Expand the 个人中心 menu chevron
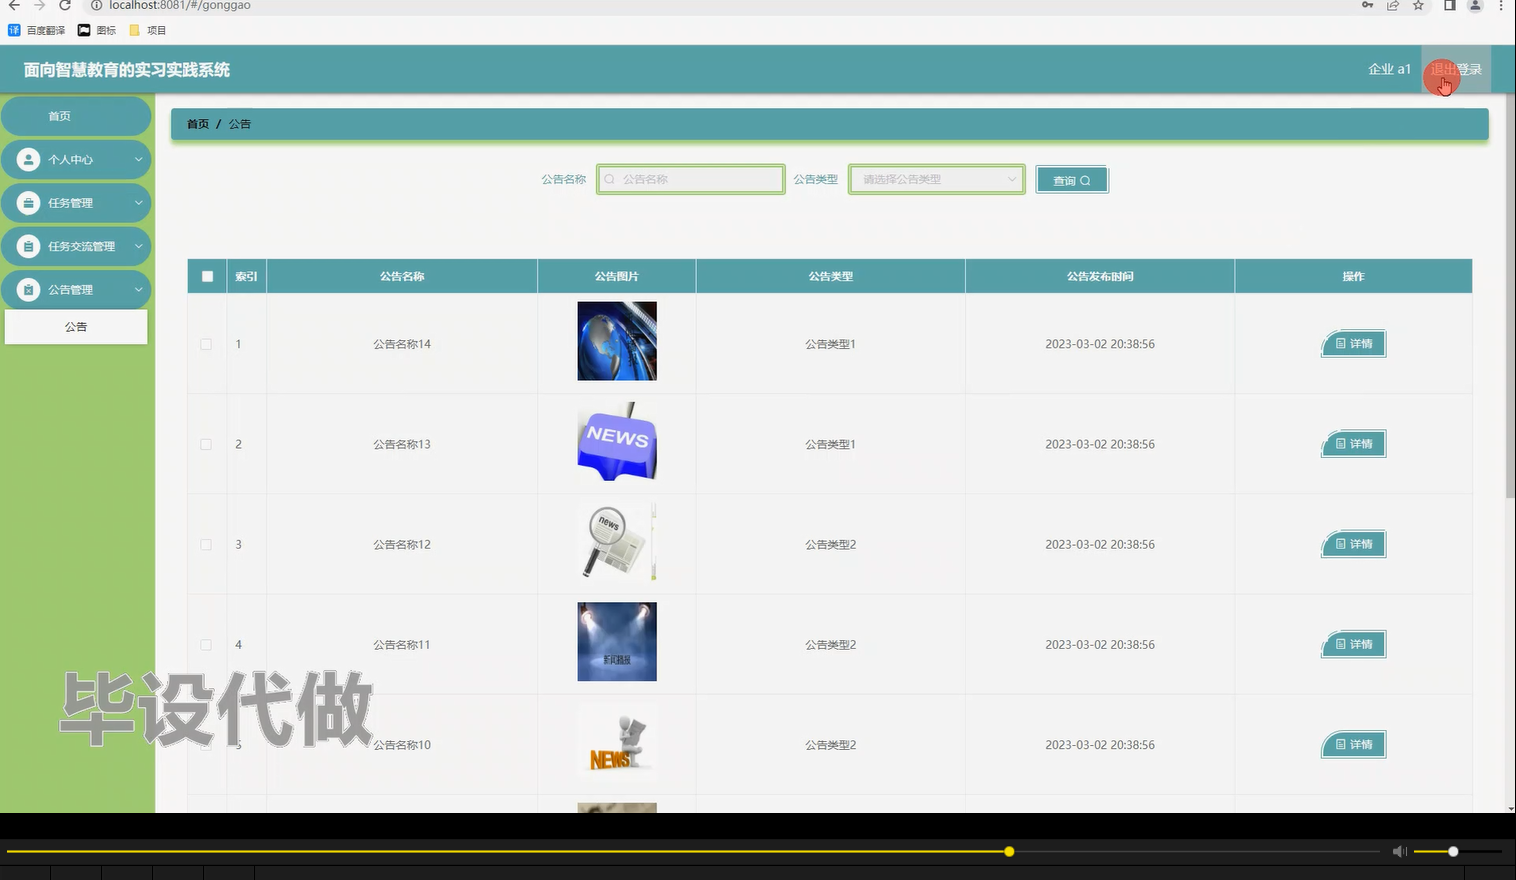The width and height of the screenshot is (1516, 880). (139, 159)
